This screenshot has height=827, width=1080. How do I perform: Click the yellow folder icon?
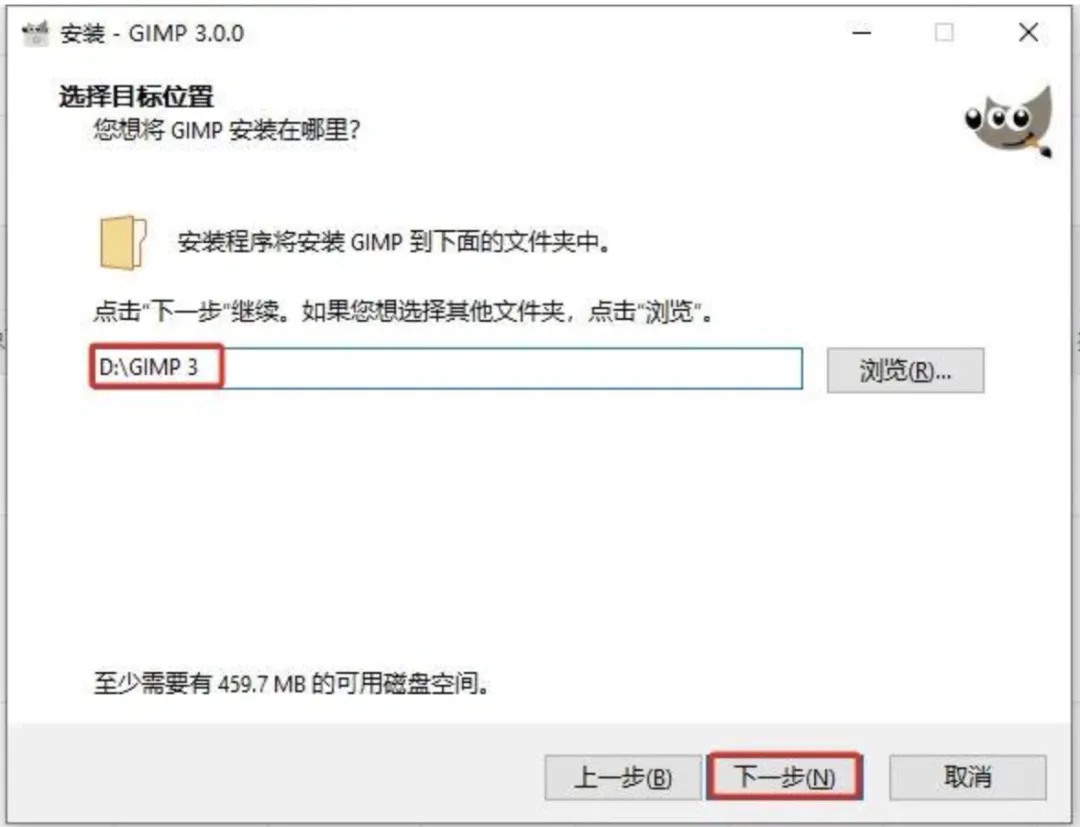pos(123,242)
